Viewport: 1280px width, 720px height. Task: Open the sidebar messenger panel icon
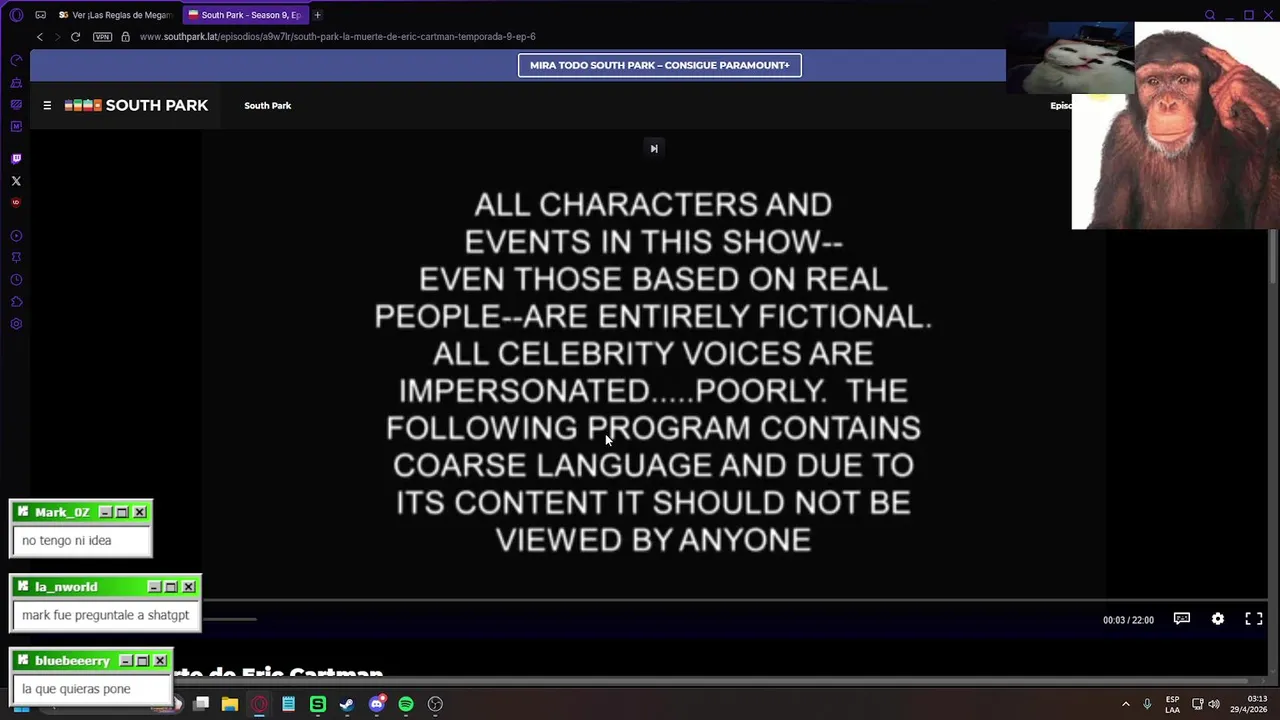tap(16, 127)
